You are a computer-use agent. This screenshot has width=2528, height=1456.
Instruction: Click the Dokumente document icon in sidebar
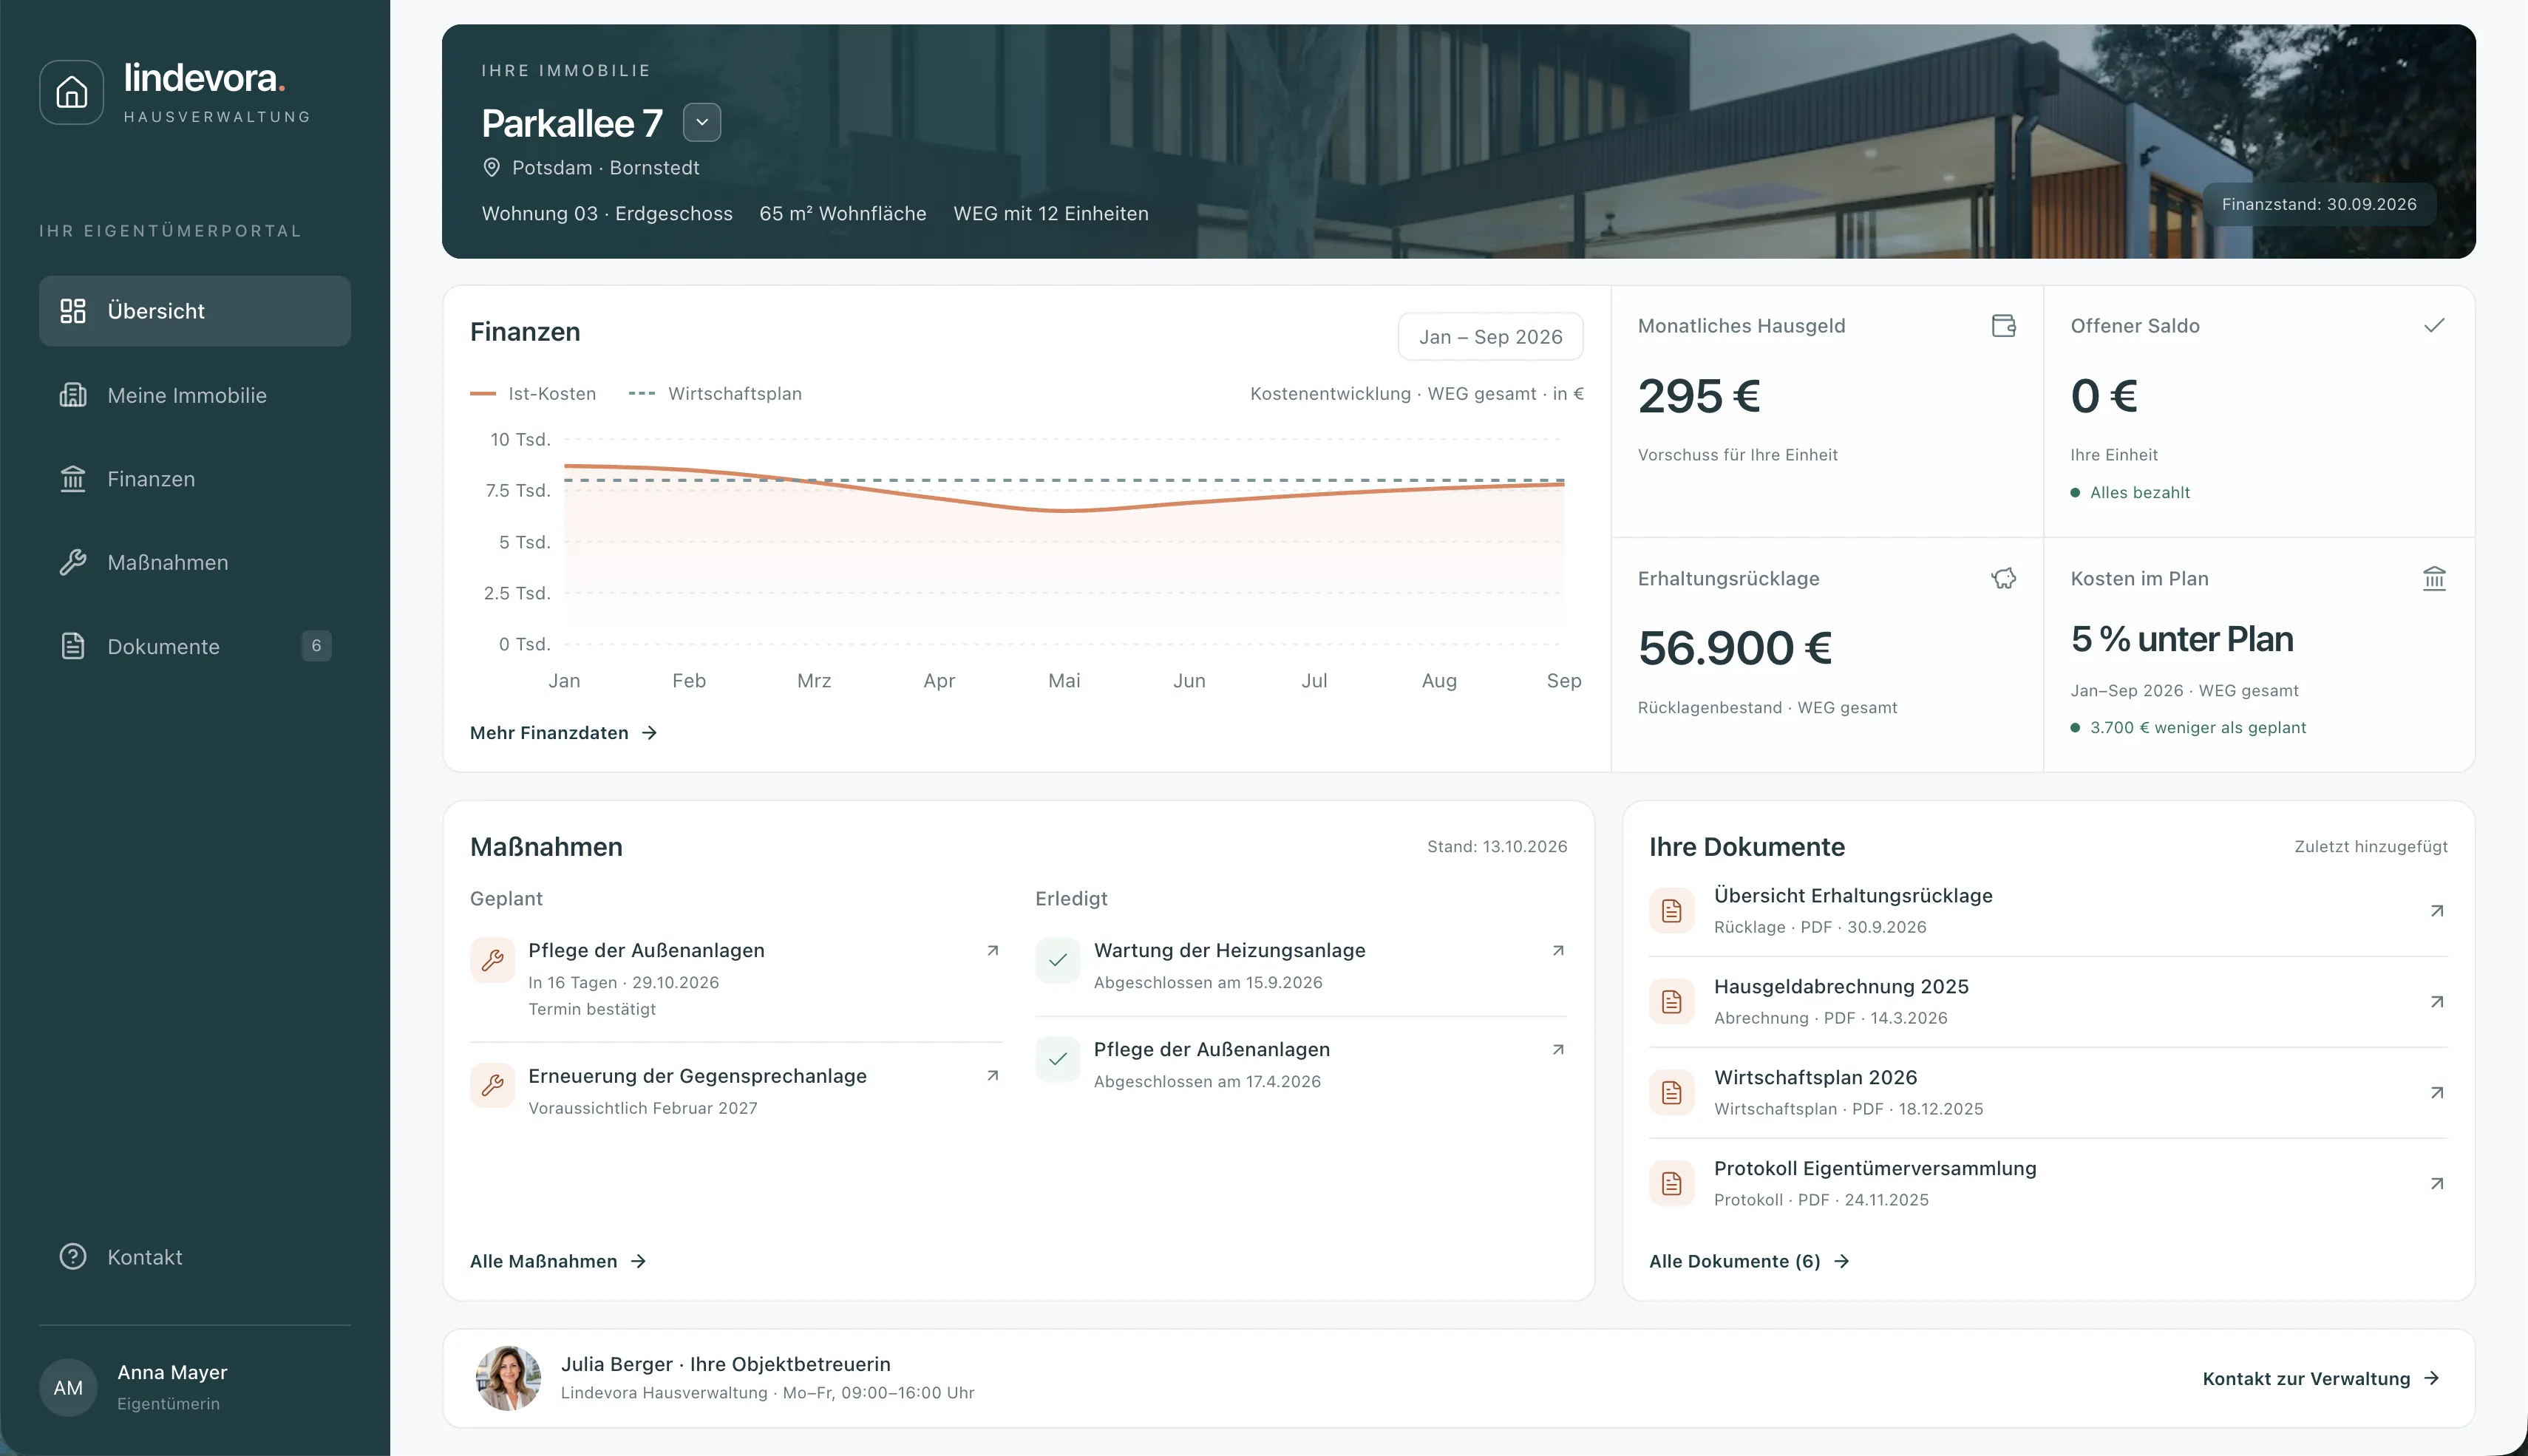(x=73, y=646)
